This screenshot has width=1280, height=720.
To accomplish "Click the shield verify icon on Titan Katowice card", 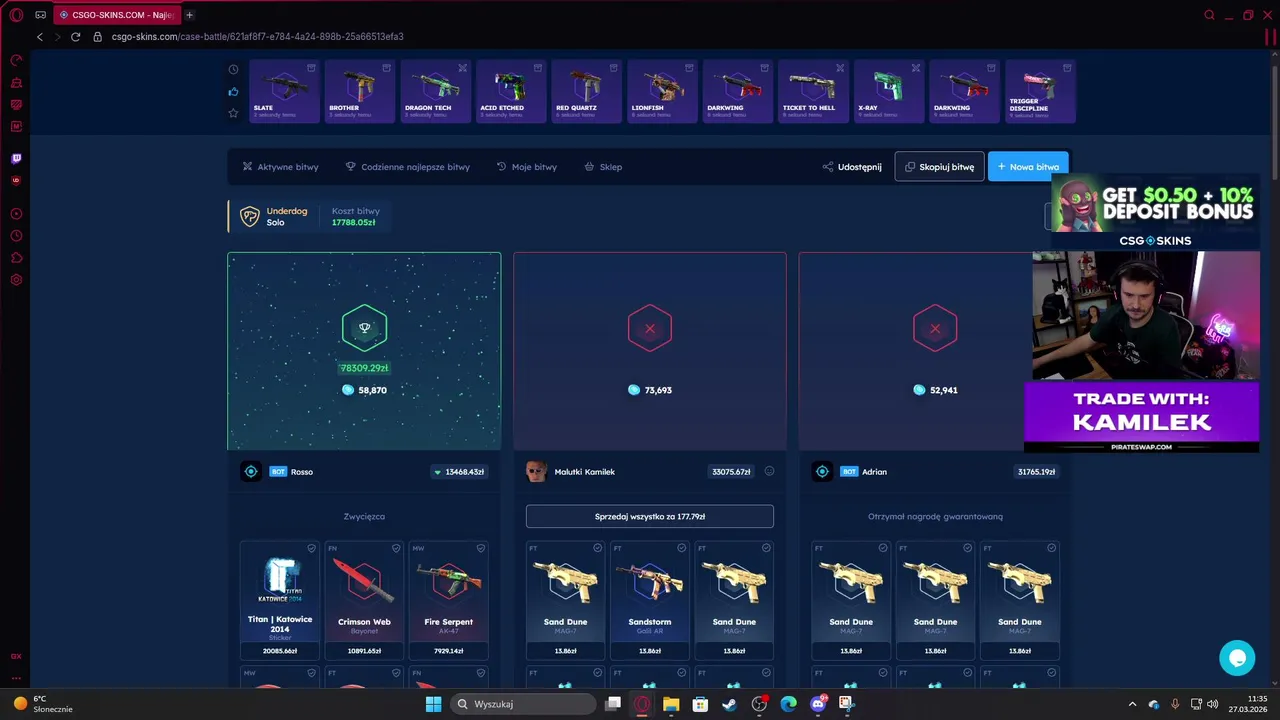I will click(x=311, y=548).
